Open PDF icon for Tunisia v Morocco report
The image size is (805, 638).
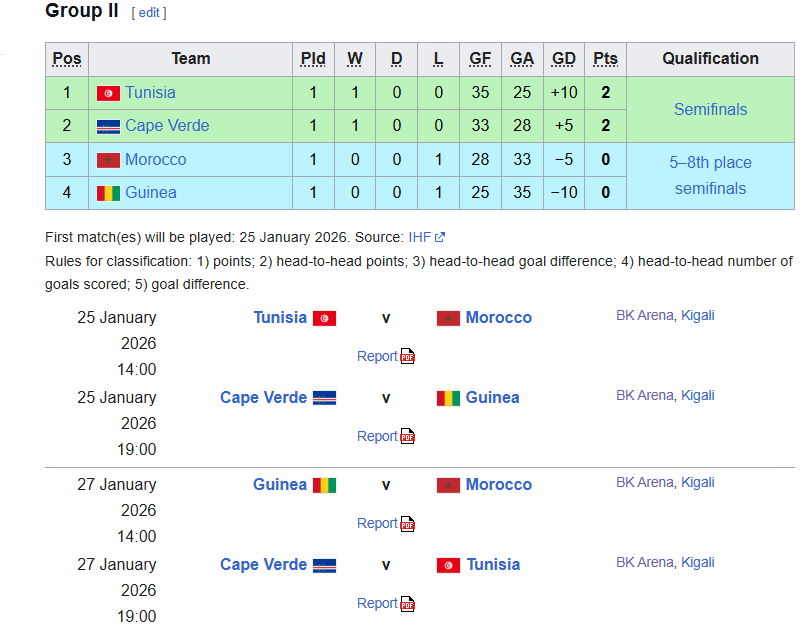408,356
